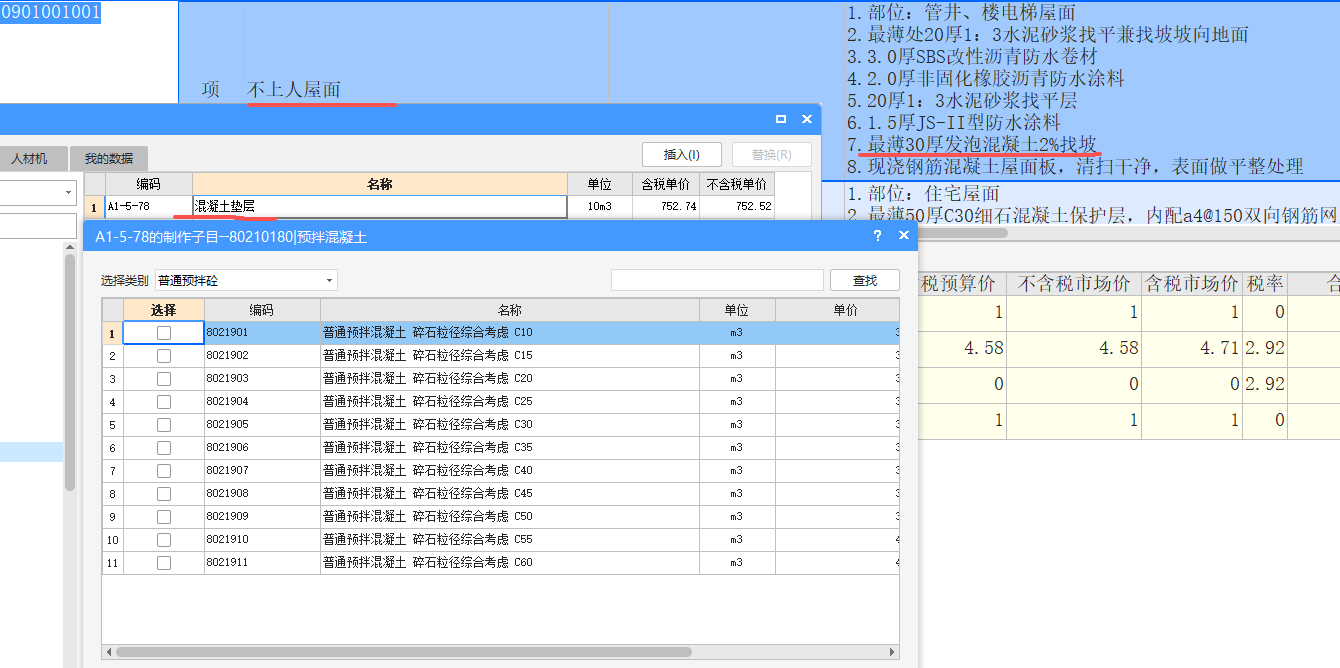Select the code cell A1-5-78
The image size is (1340, 668).
coord(149,206)
